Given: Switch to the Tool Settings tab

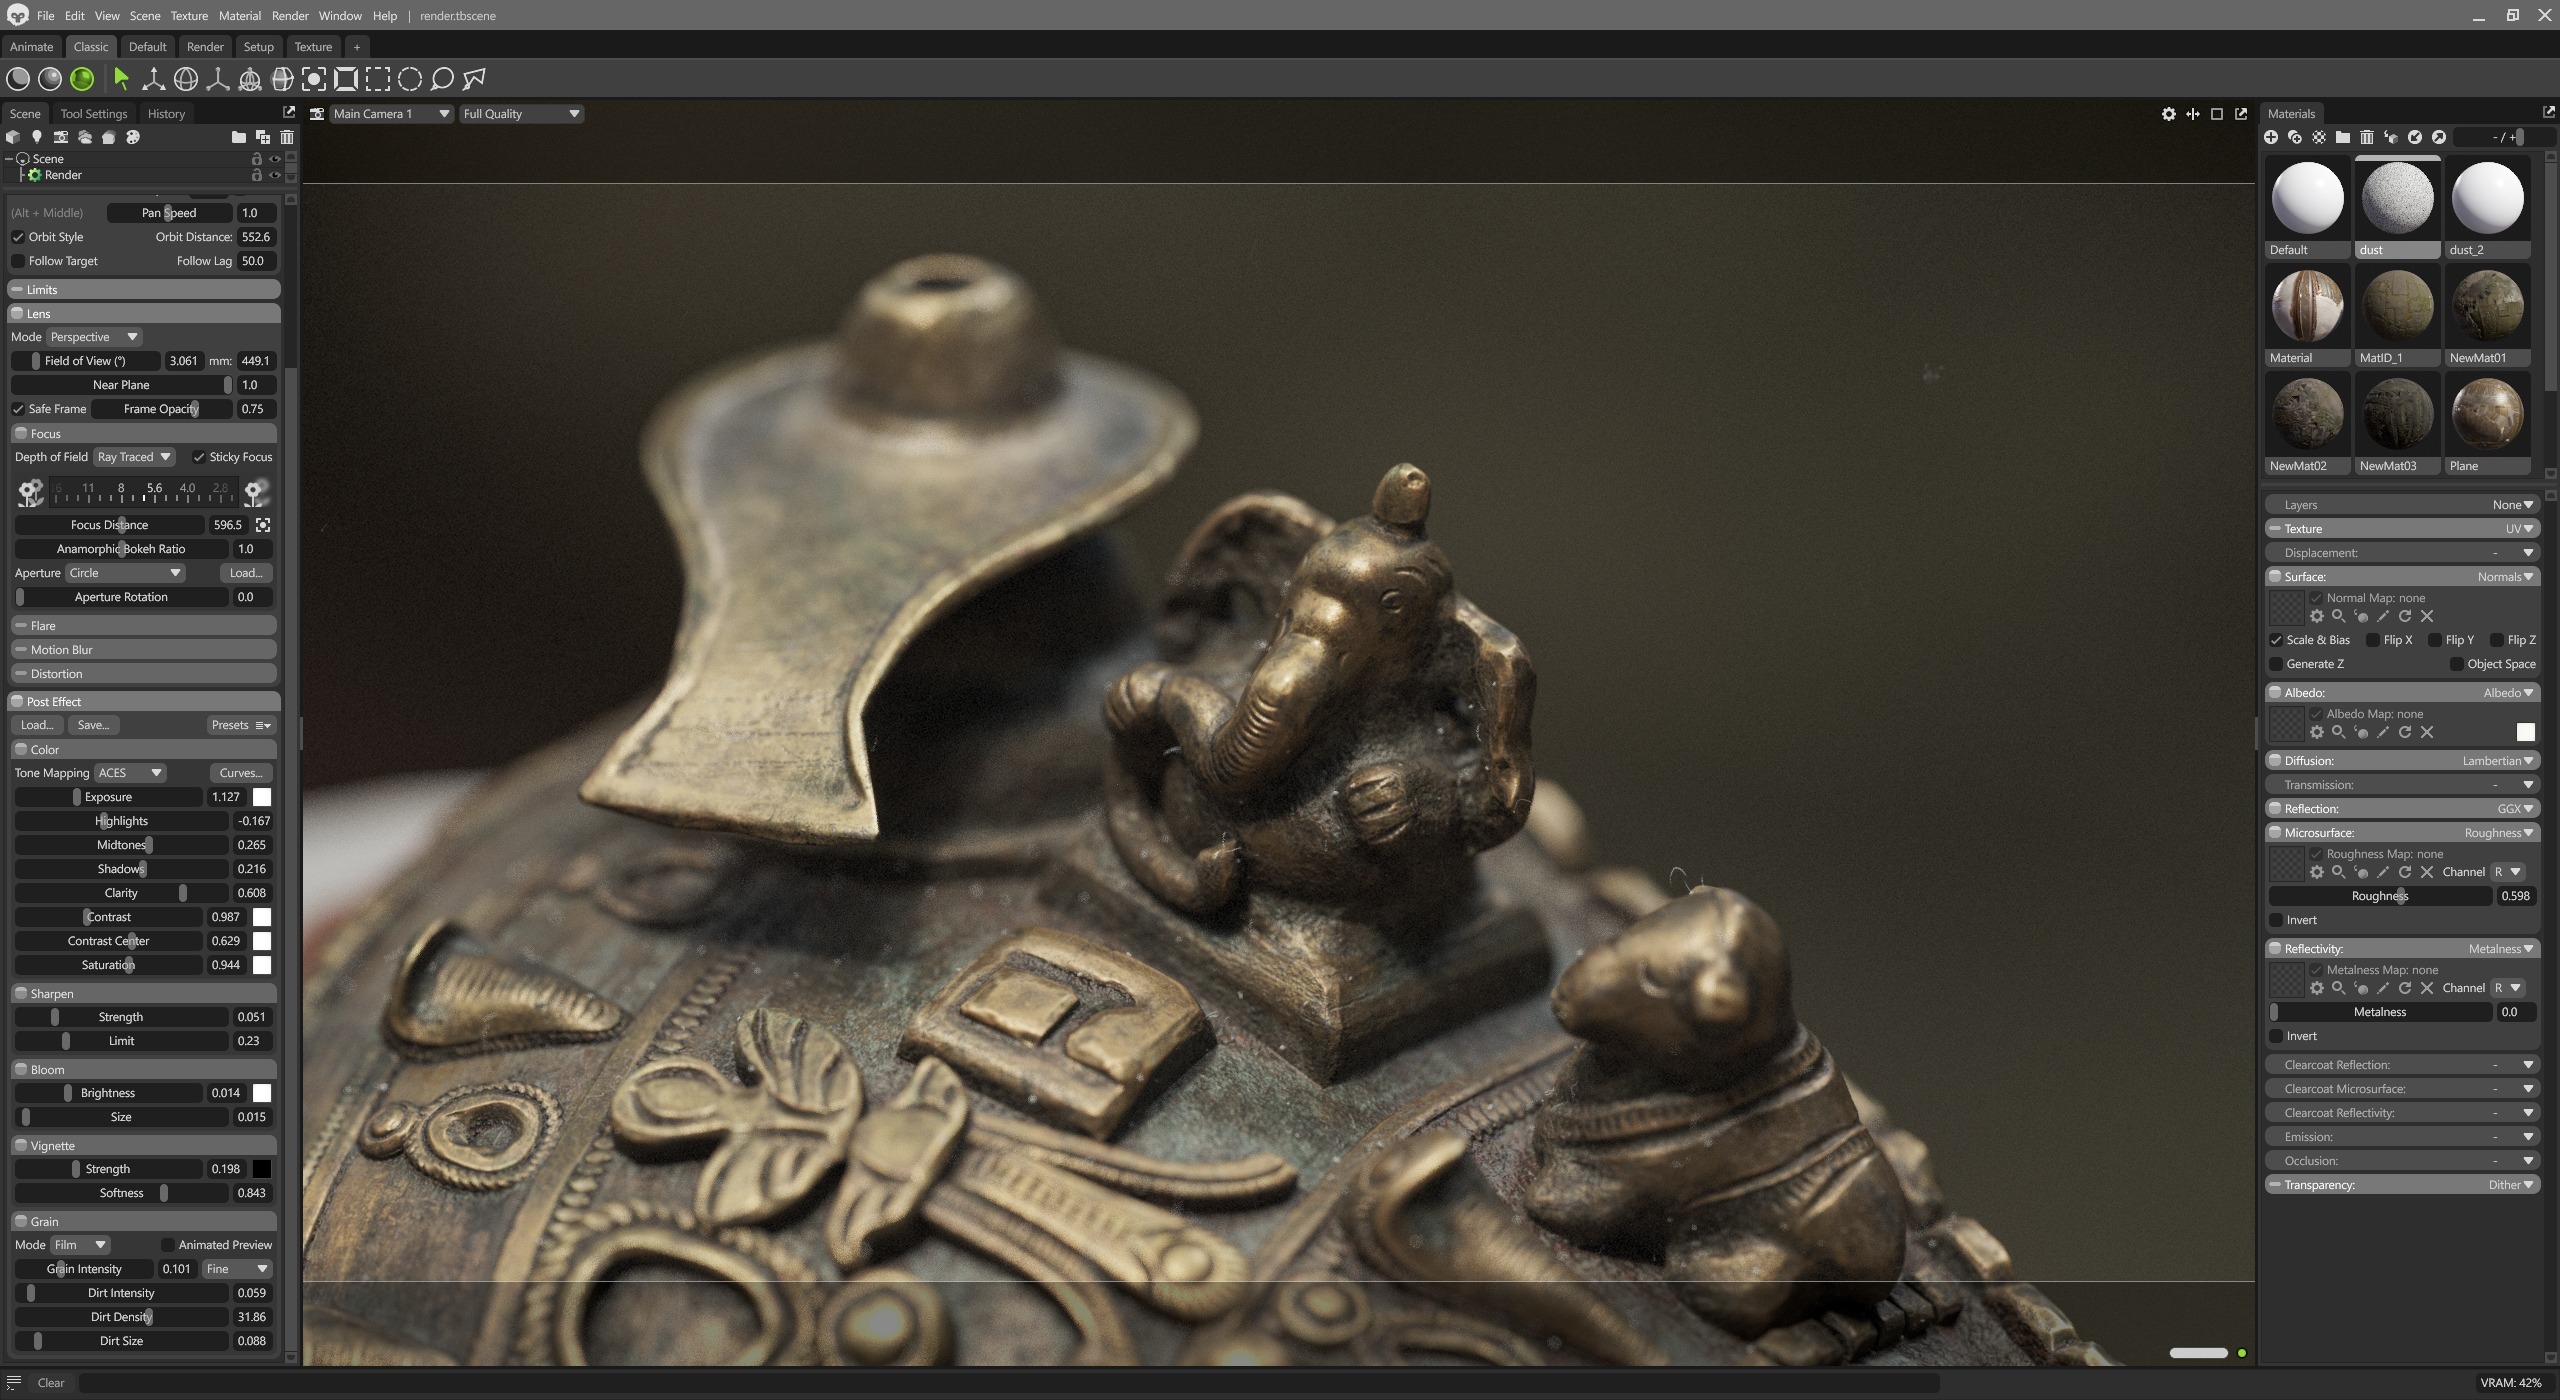Looking at the screenshot, I should (94, 114).
